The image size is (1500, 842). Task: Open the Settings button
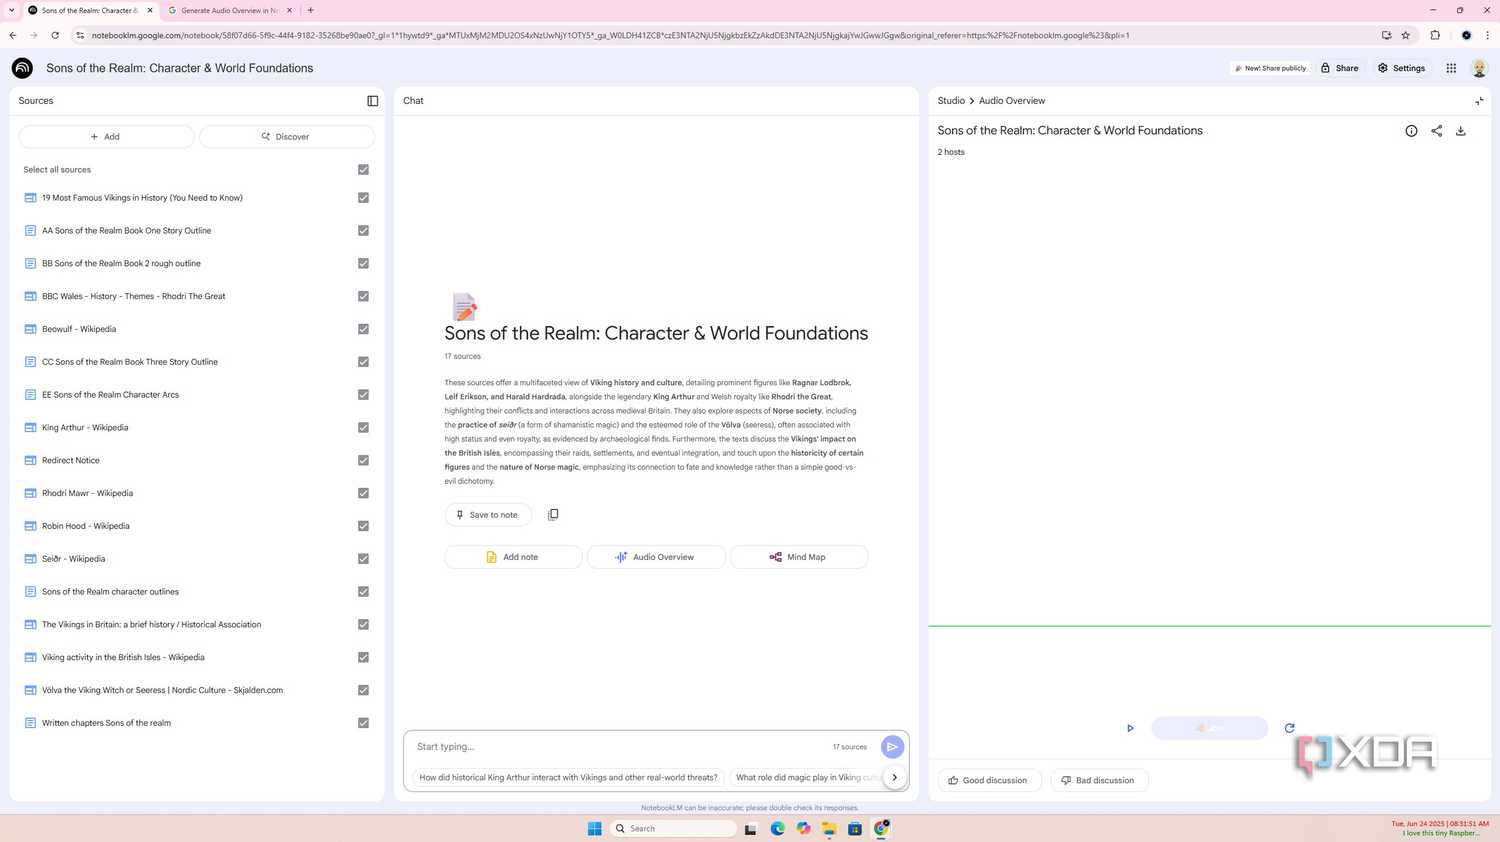pyautogui.click(x=1401, y=68)
